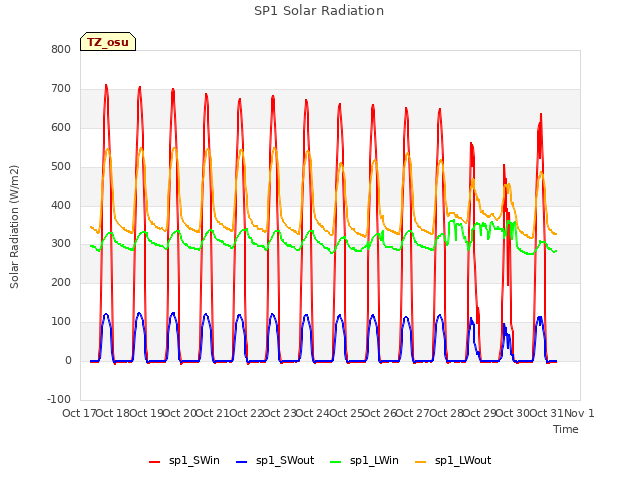This screenshot has height=480, width=640.
Task: Click the 300 y-axis tick label
Action: pos(61,244)
